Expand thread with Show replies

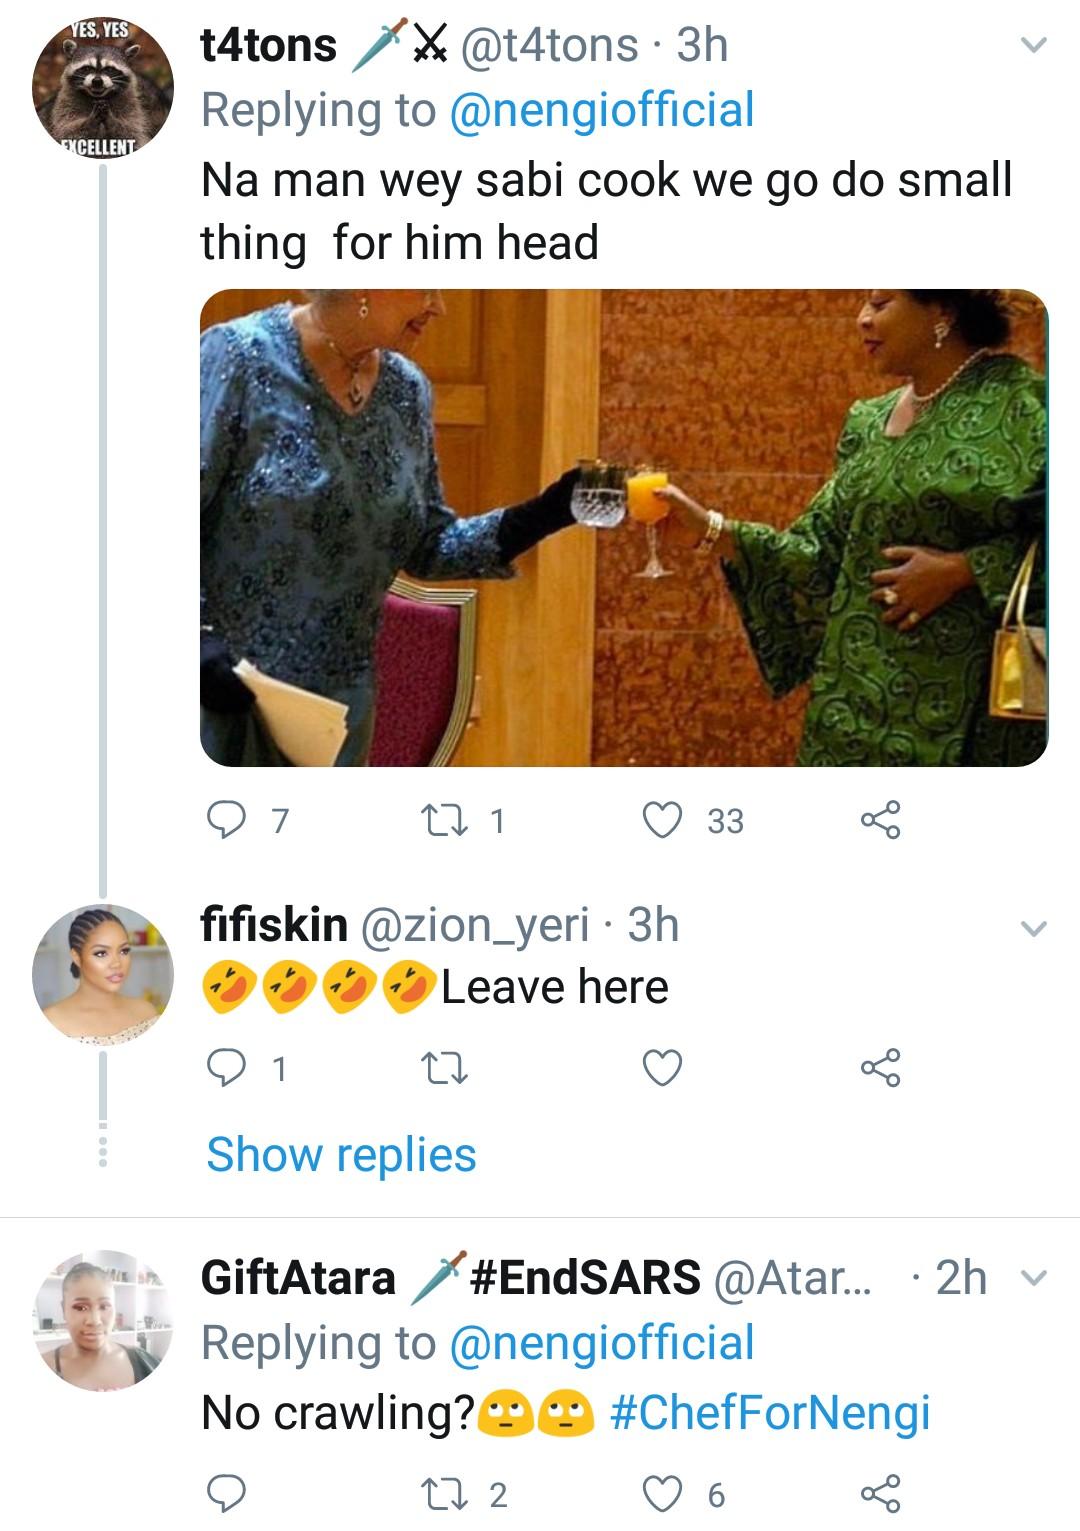341,1155
